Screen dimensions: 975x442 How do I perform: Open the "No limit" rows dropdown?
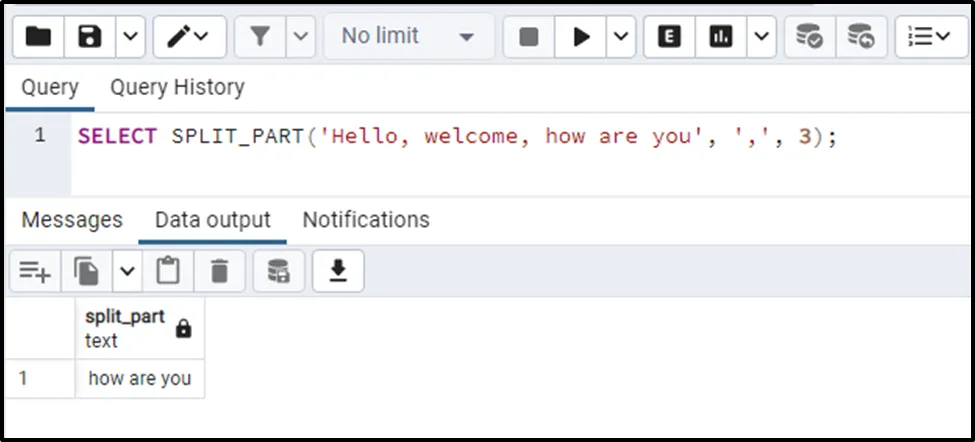pyautogui.click(x=408, y=37)
